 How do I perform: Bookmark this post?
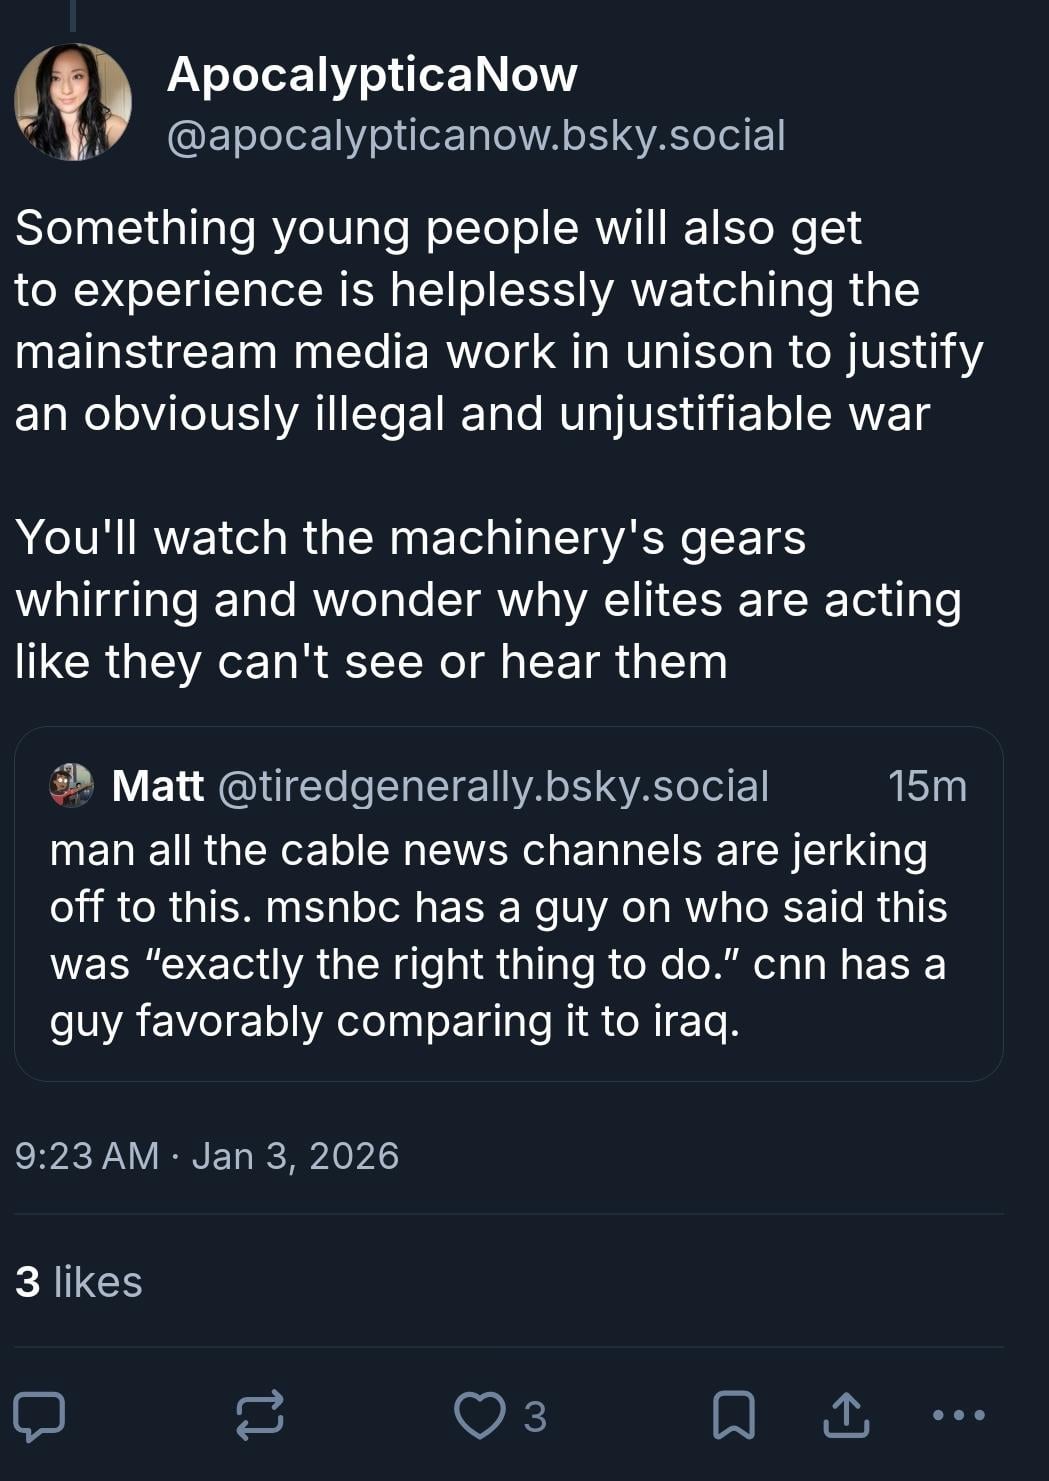coord(733,1415)
